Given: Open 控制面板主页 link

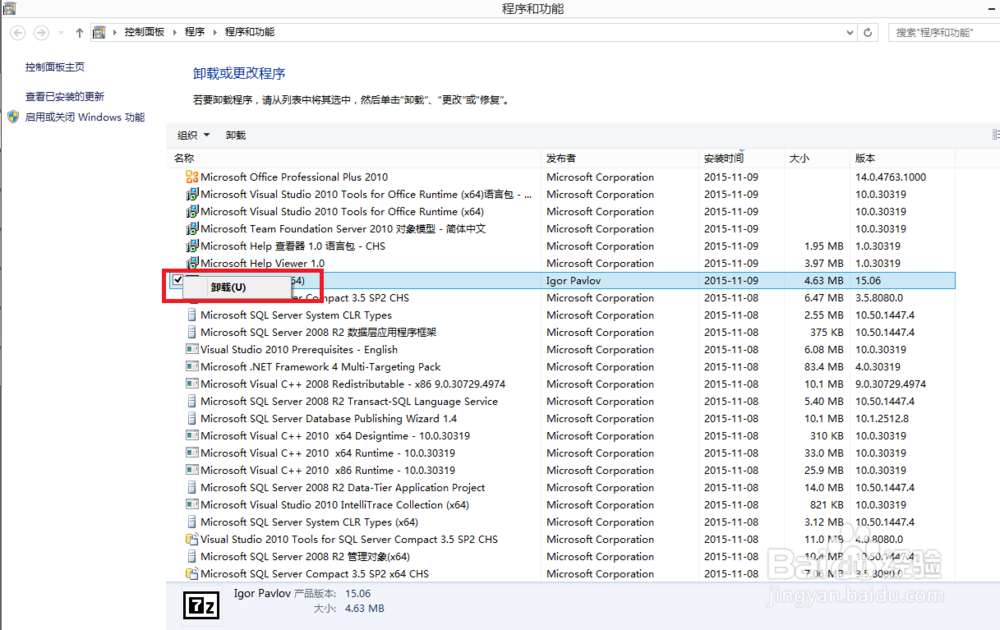Looking at the screenshot, I should [x=55, y=67].
